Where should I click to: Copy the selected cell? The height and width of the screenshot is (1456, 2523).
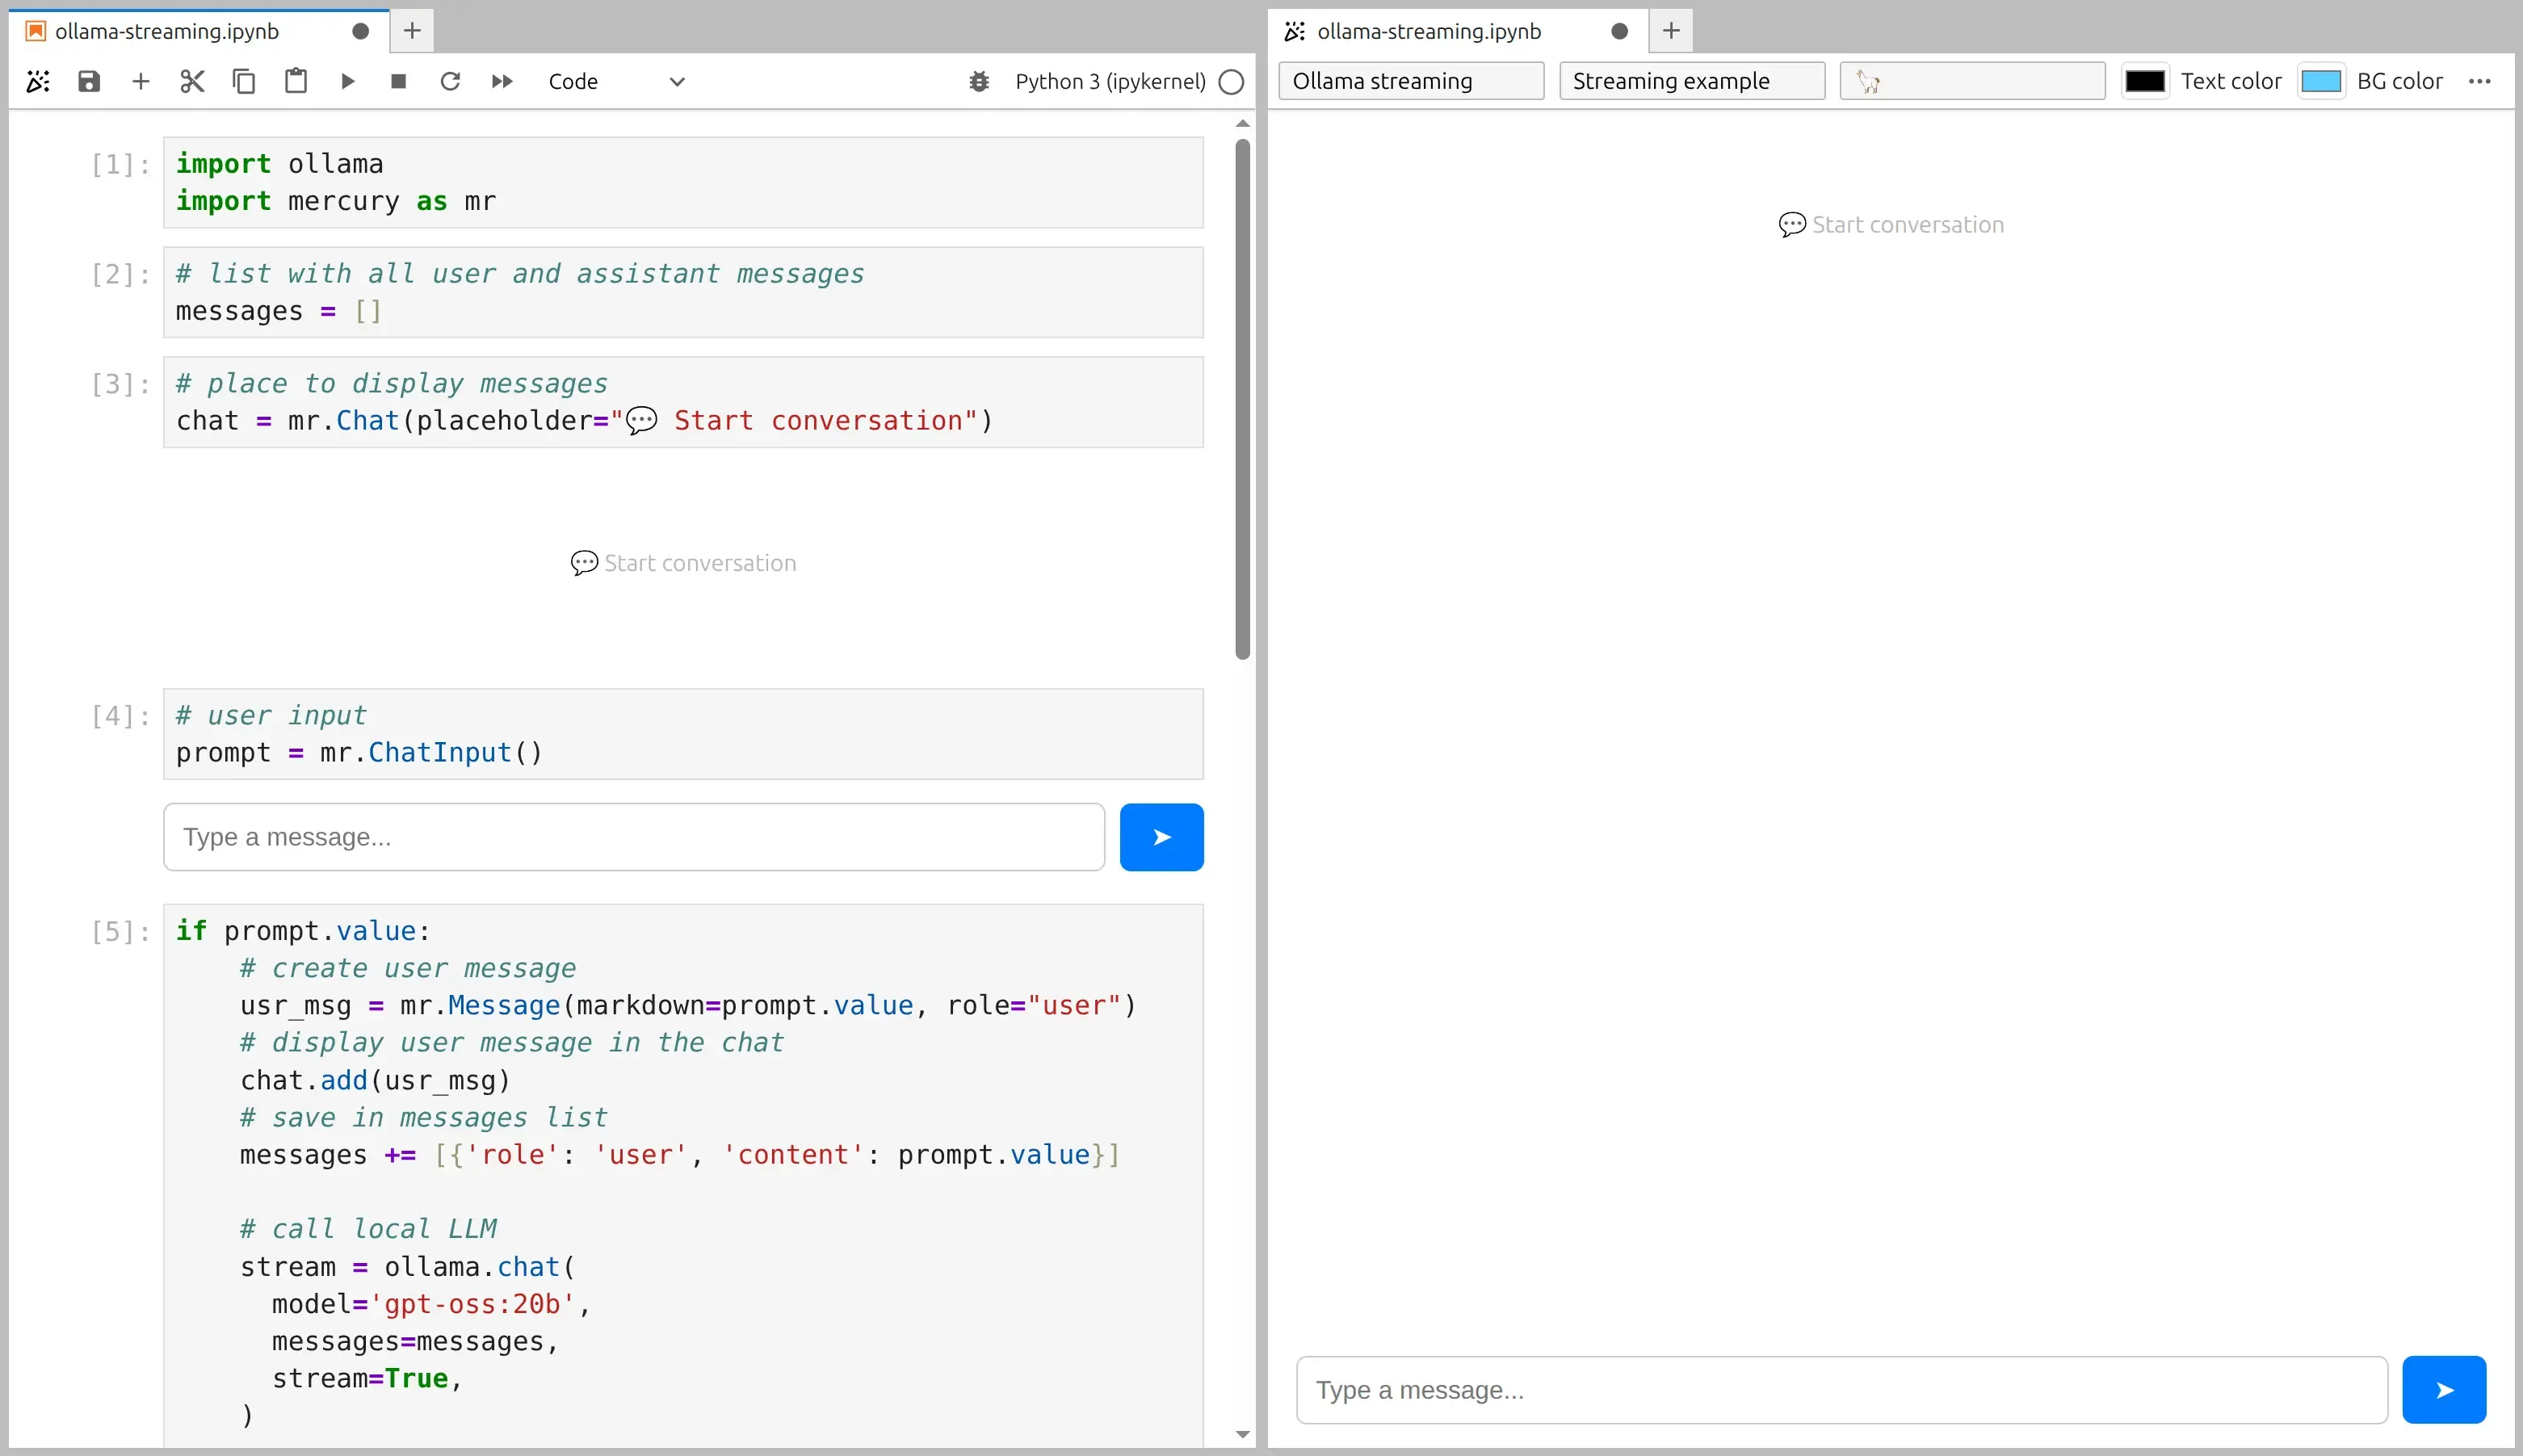(x=243, y=81)
